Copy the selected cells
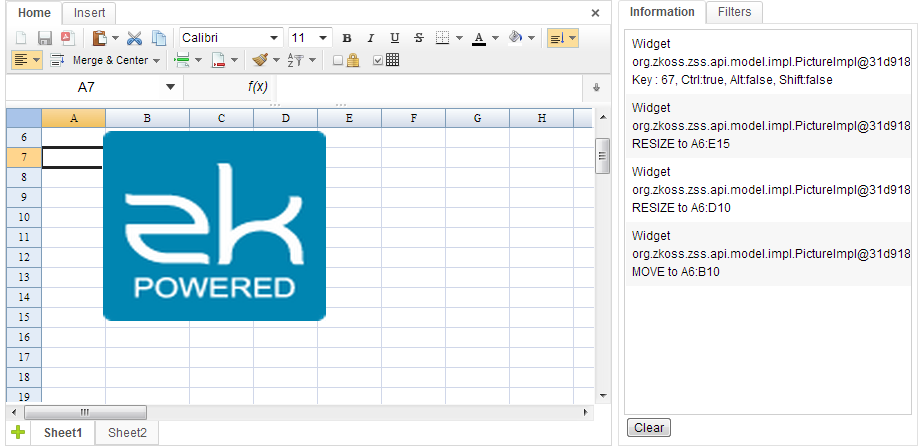 (159, 38)
